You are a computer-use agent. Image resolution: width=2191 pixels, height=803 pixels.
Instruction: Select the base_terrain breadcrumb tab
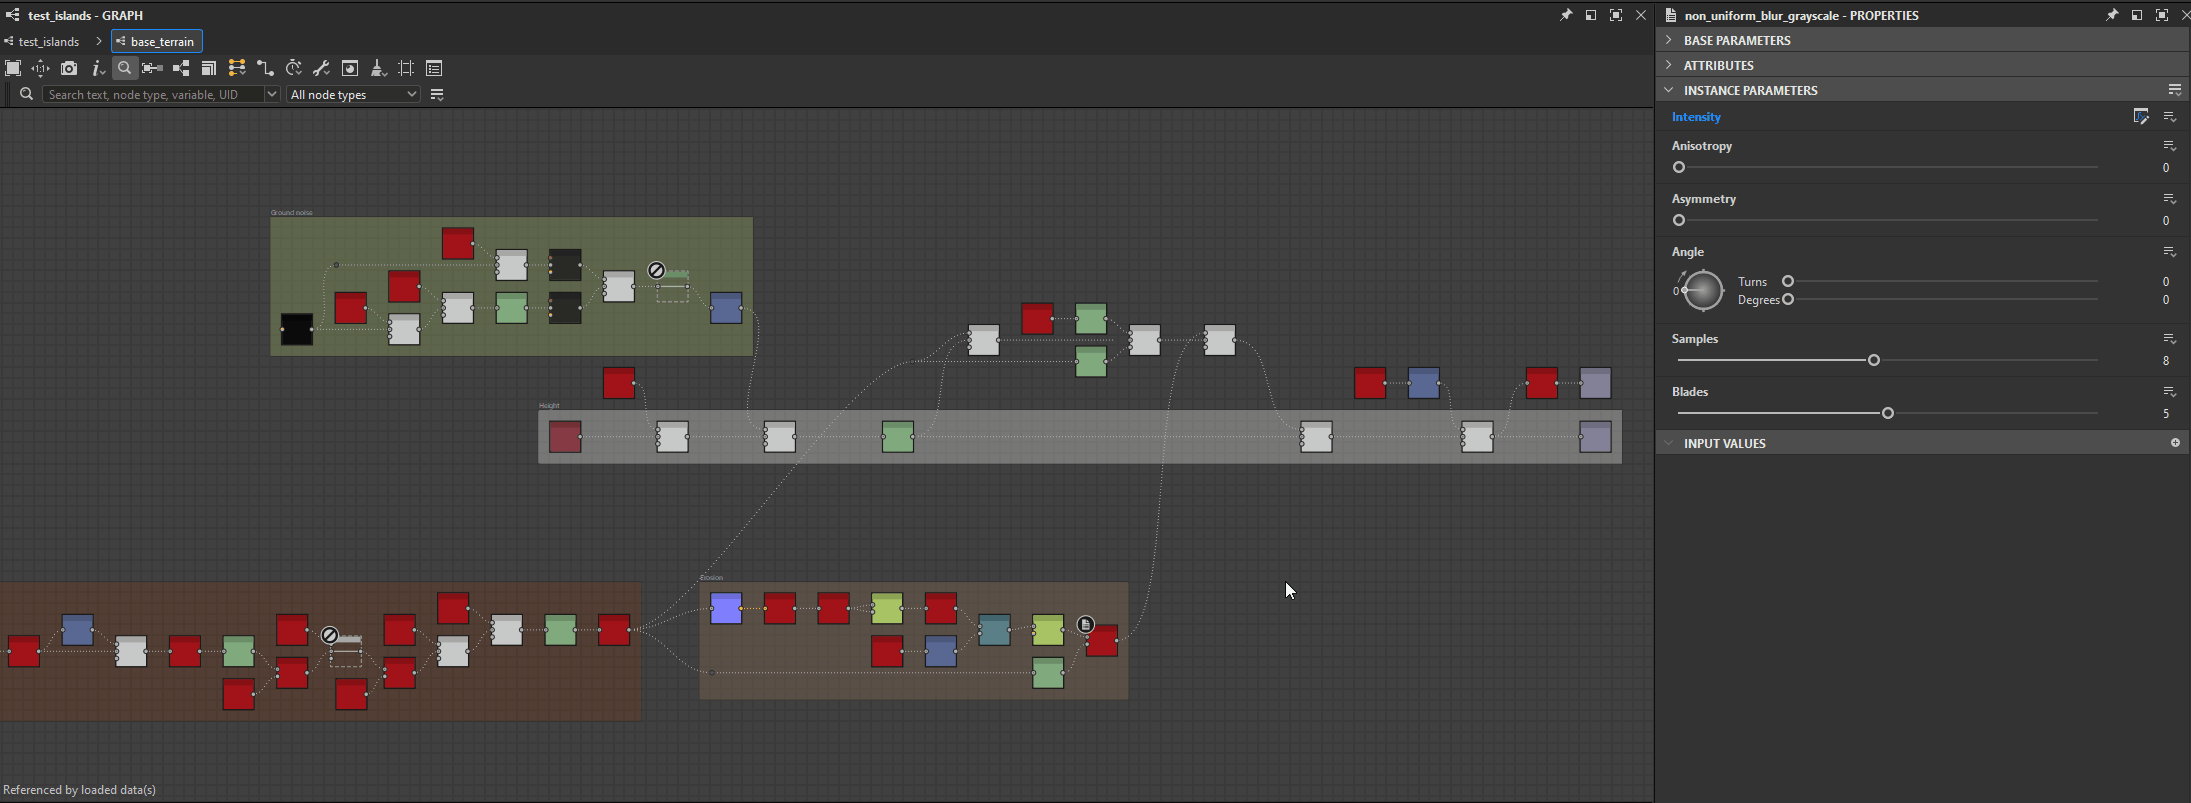[x=157, y=41]
